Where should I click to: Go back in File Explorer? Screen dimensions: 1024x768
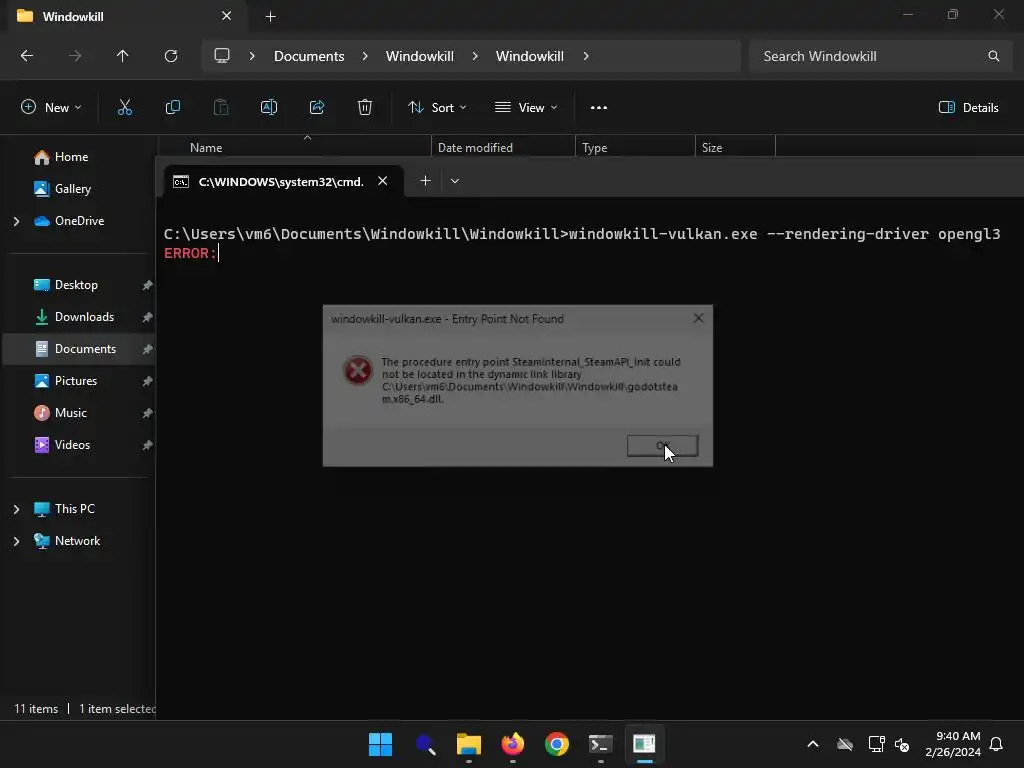click(27, 56)
